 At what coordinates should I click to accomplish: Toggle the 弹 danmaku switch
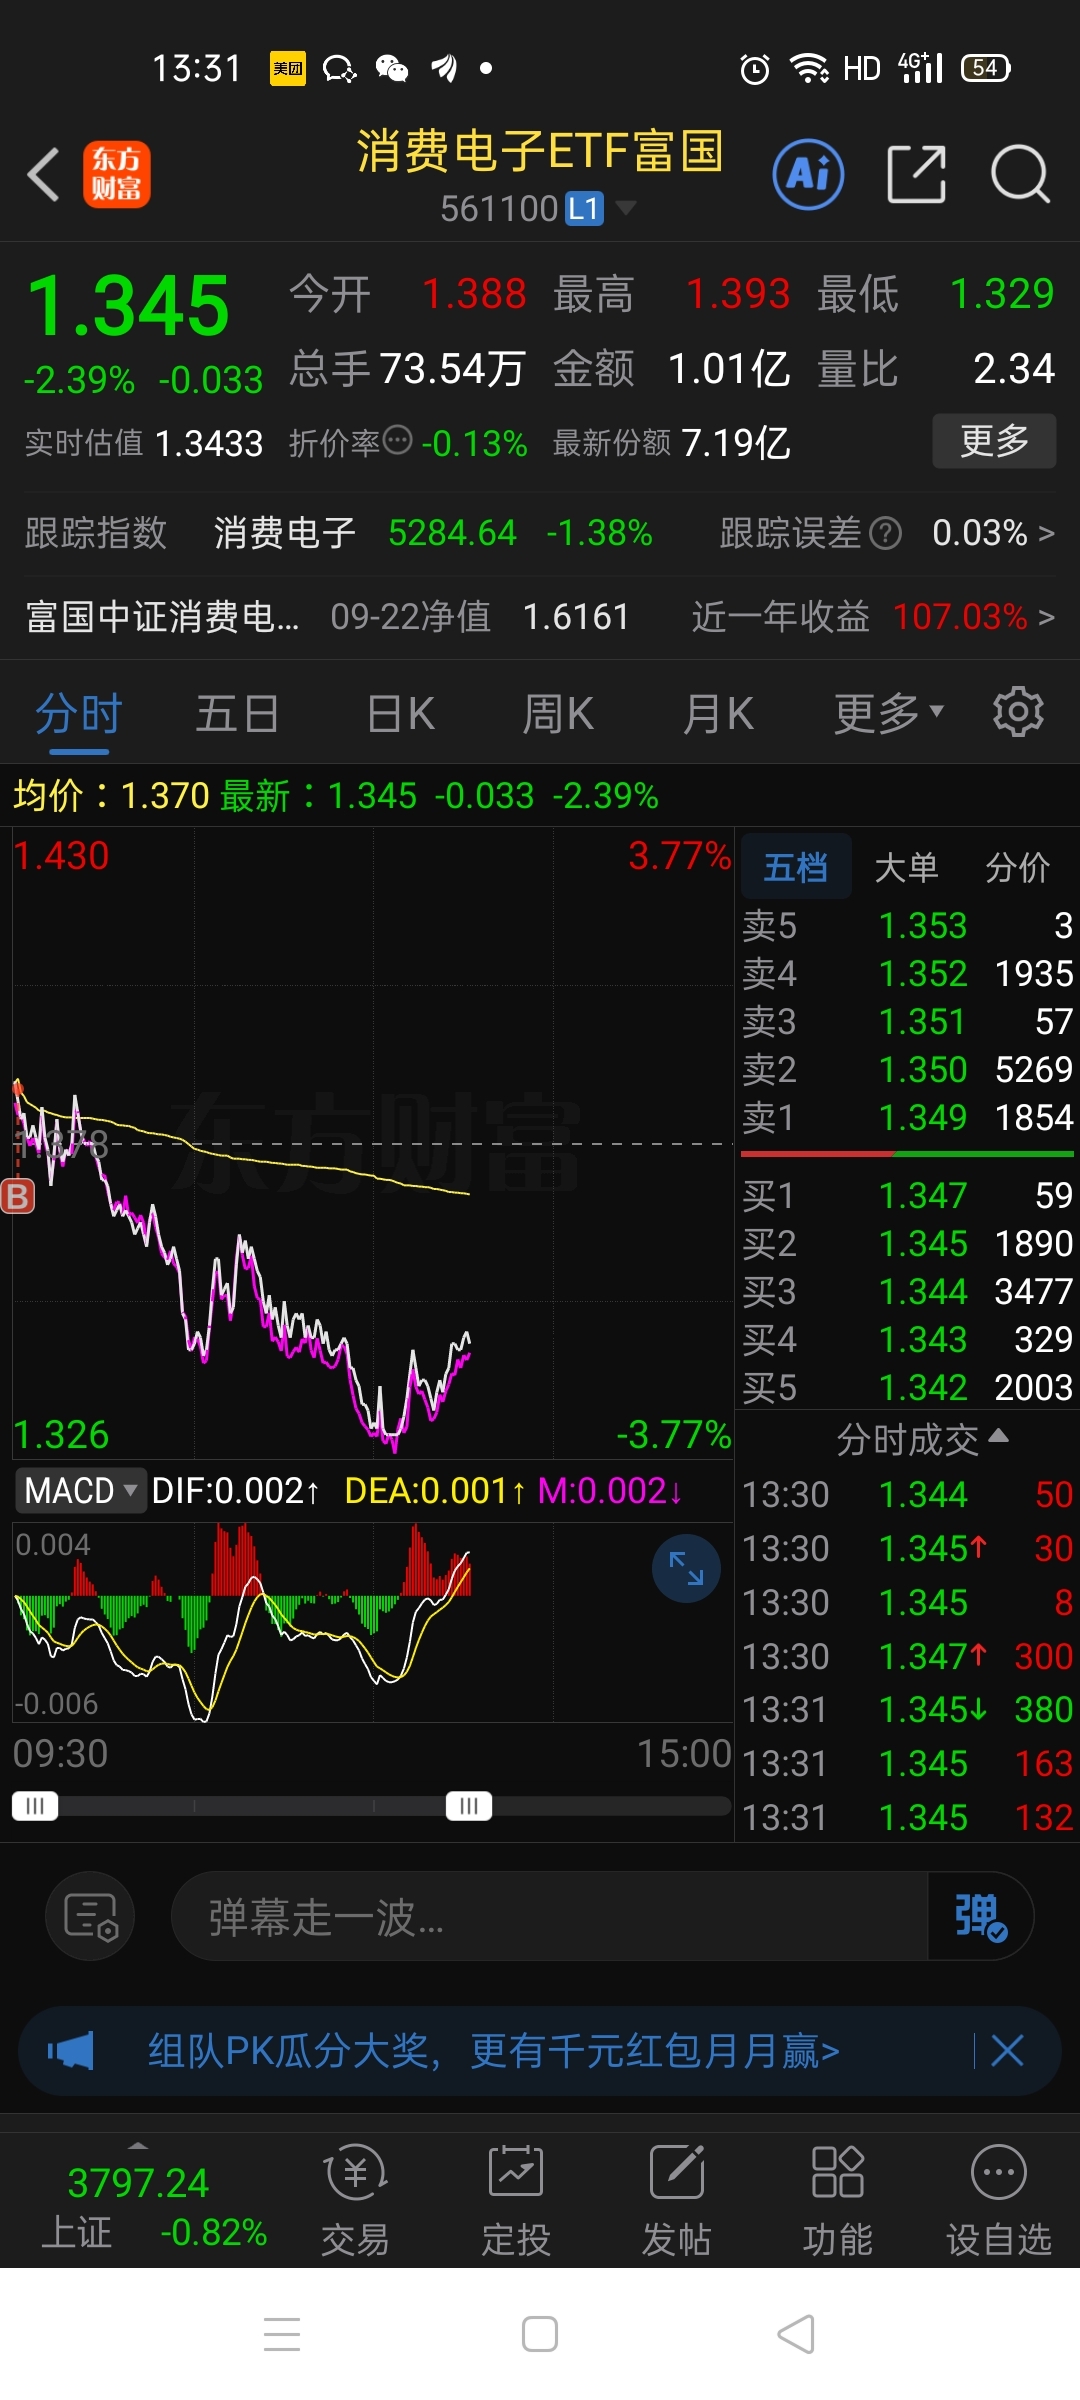point(980,1917)
